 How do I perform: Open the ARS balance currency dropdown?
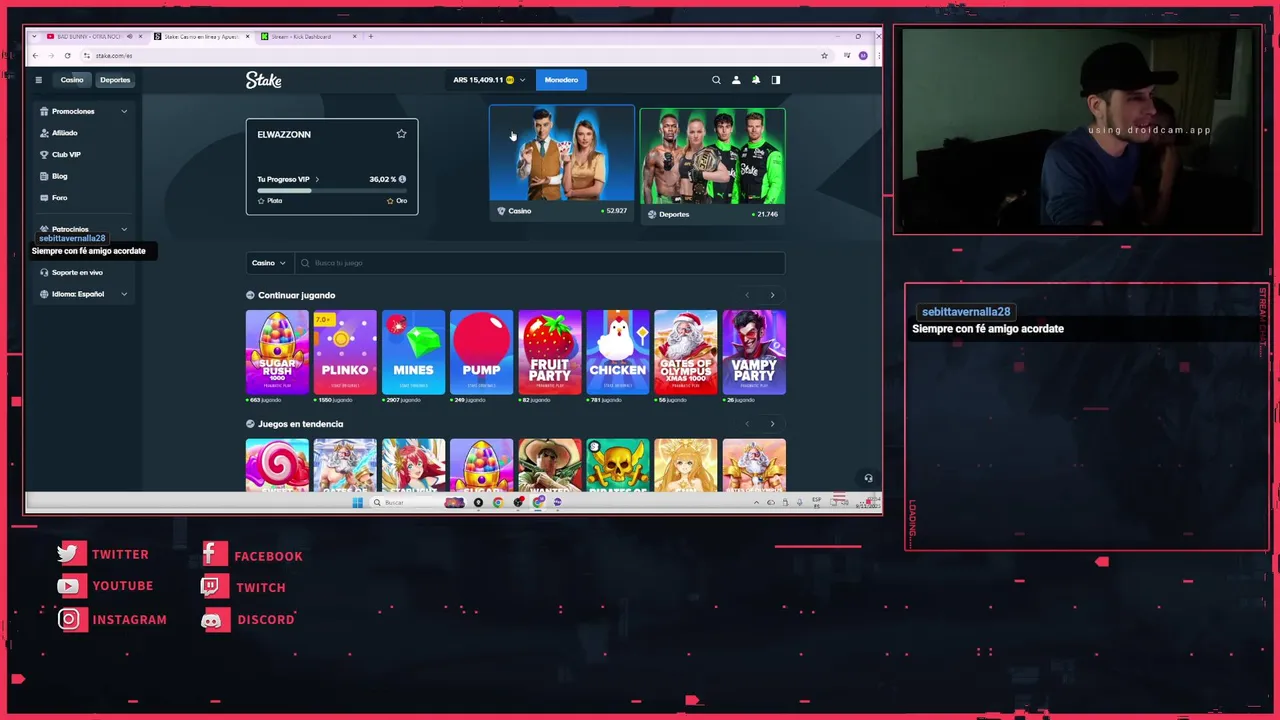[489, 80]
